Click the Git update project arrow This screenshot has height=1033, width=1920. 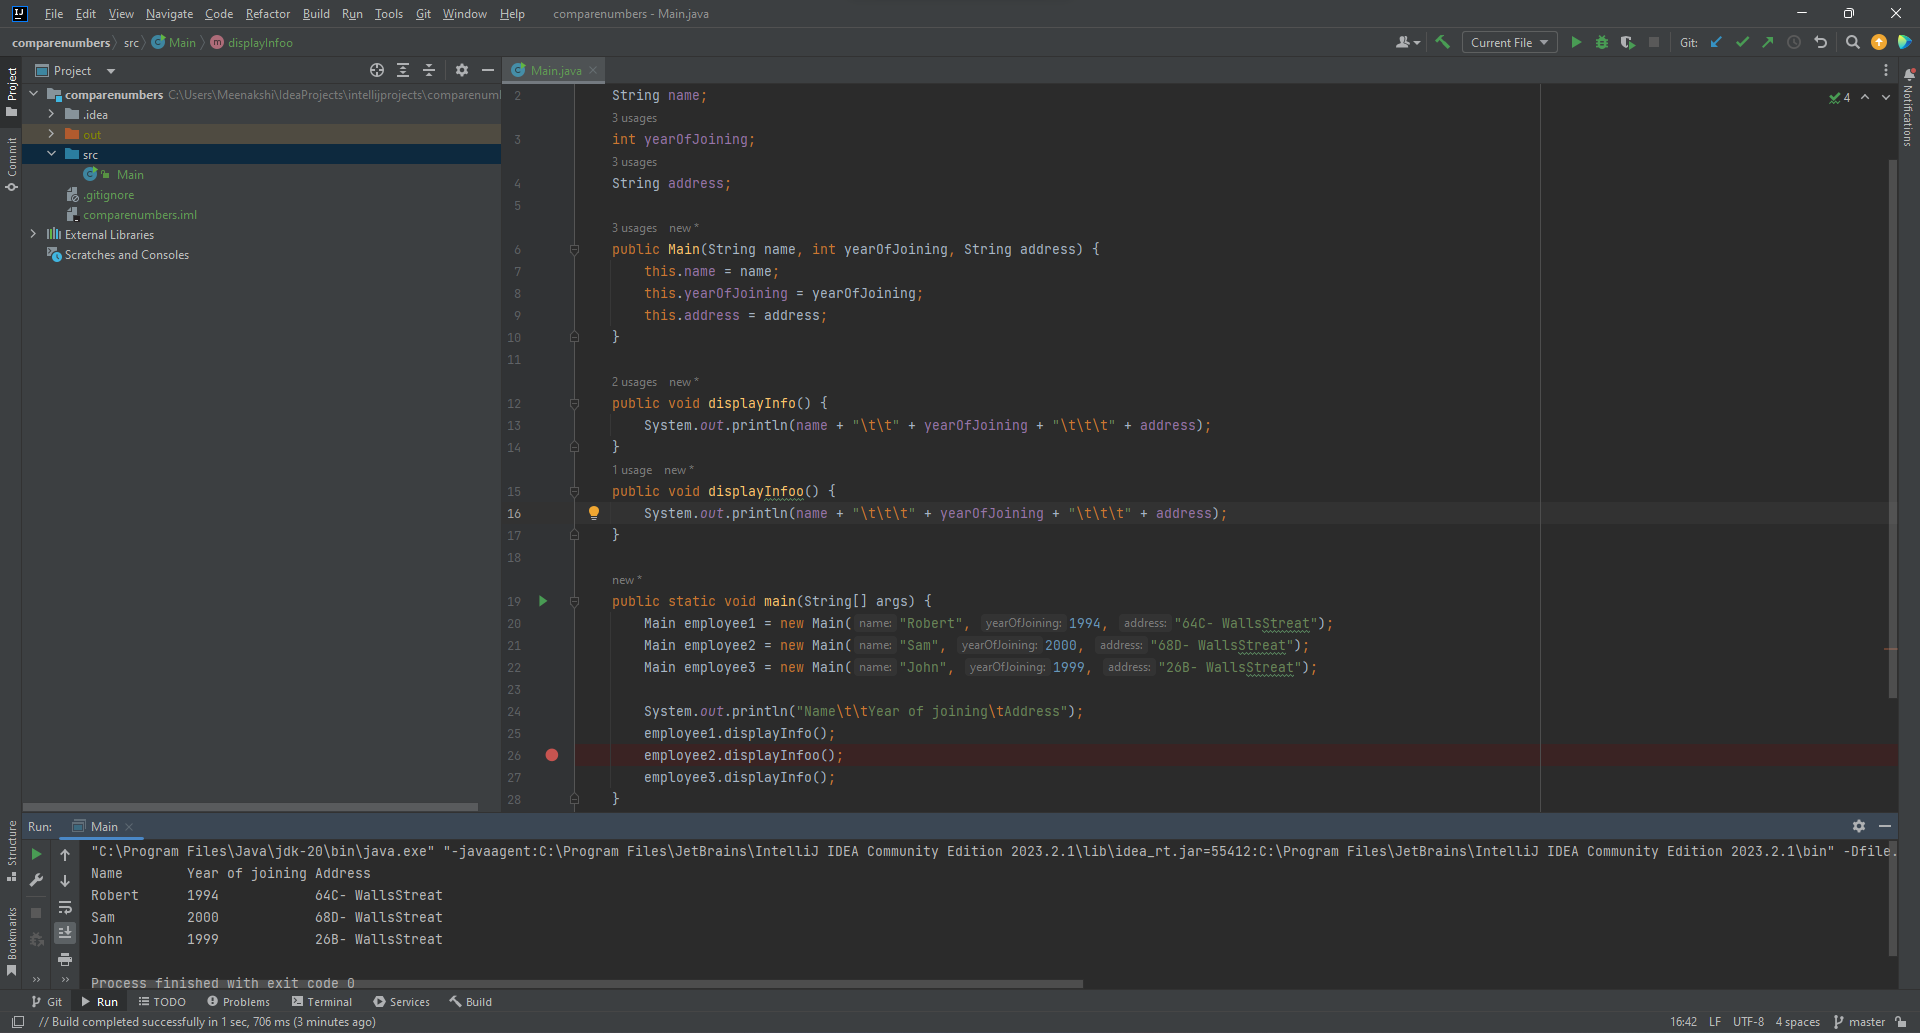coord(1716,42)
